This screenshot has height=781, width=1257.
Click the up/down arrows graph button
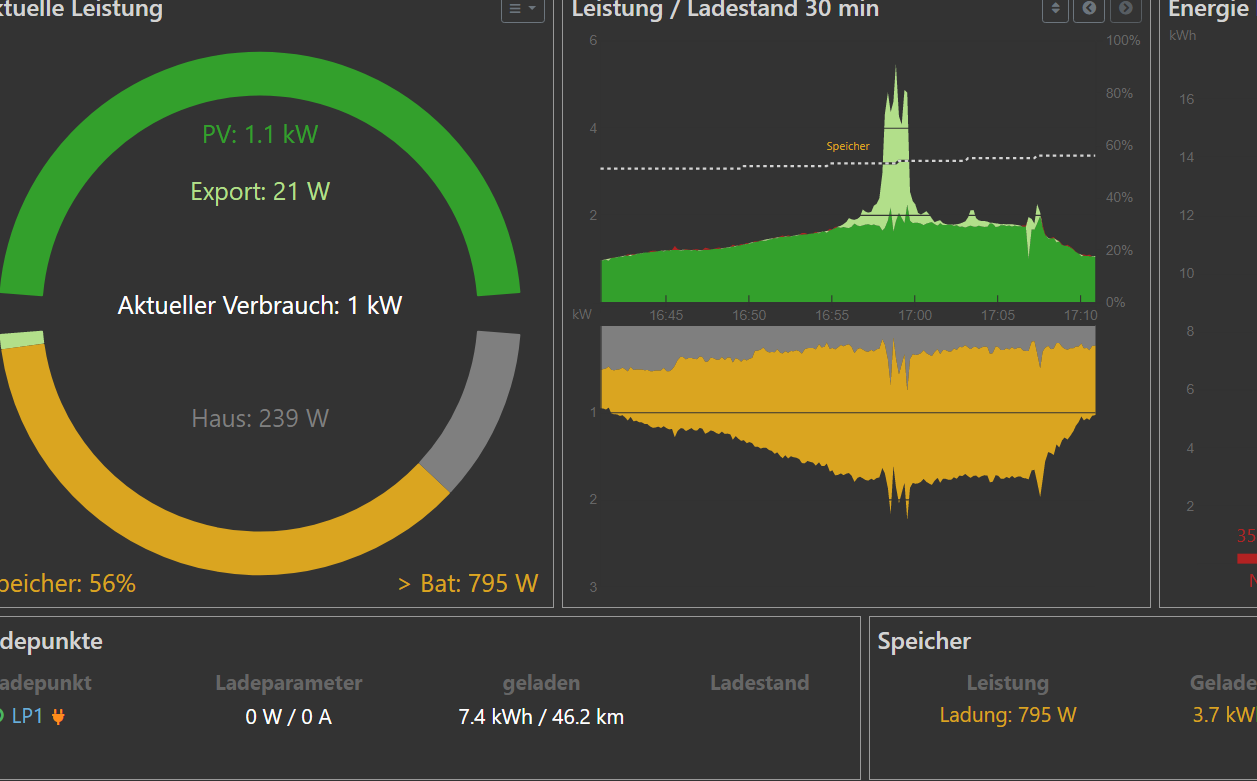click(x=1055, y=9)
